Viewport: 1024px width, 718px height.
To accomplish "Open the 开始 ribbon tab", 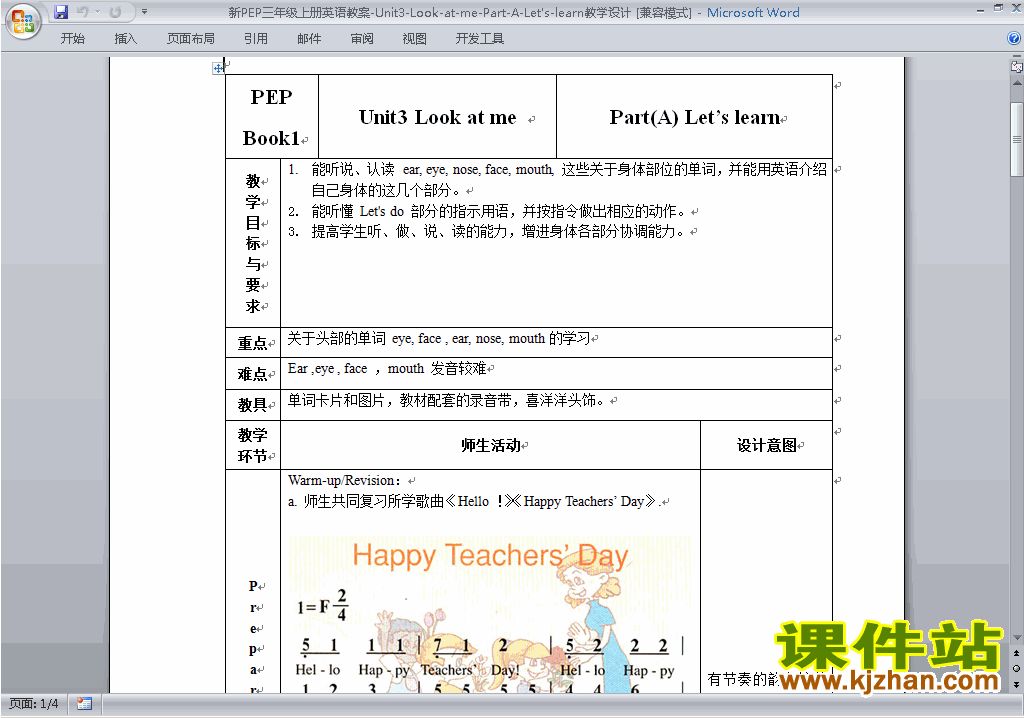I will 72,39.
